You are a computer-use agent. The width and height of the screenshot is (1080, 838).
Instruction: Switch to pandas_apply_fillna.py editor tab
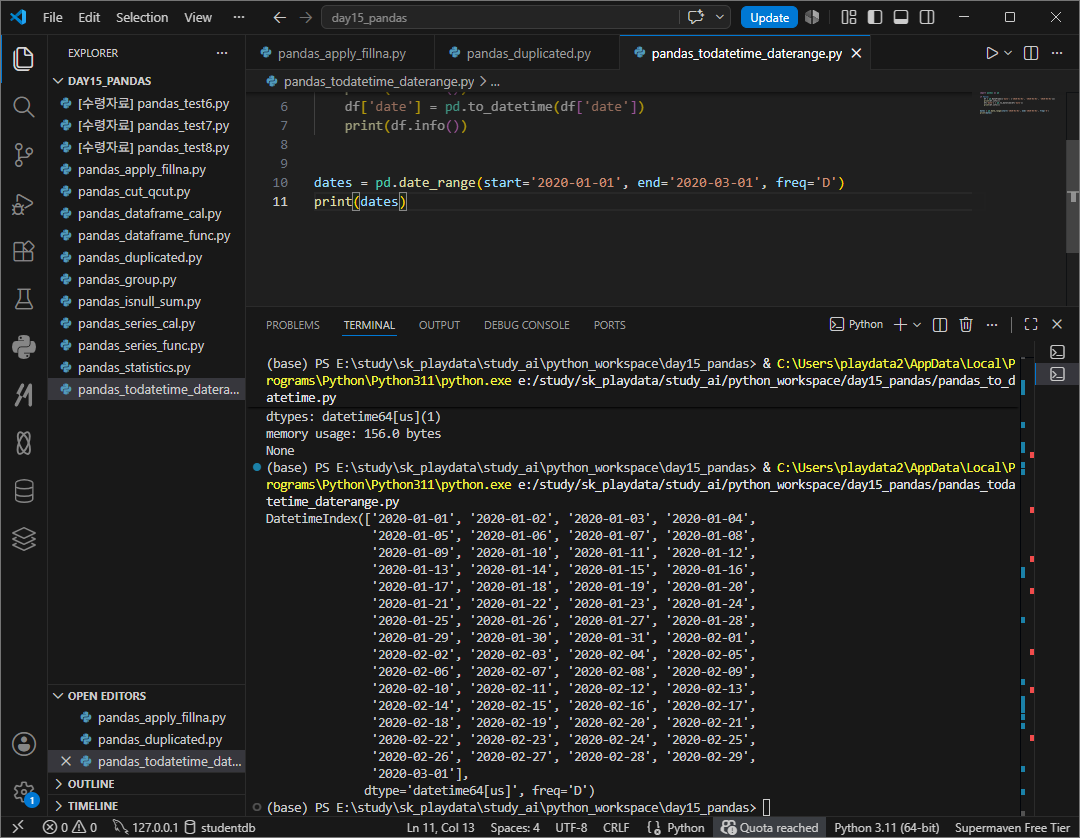(341, 53)
